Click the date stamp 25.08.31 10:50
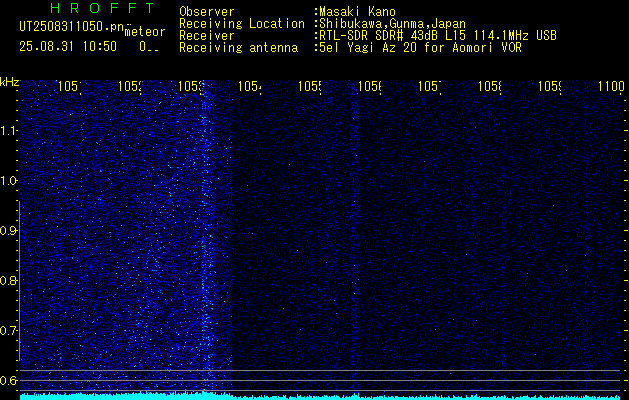The height and width of the screenshot is (400, 629). [68, 47]
